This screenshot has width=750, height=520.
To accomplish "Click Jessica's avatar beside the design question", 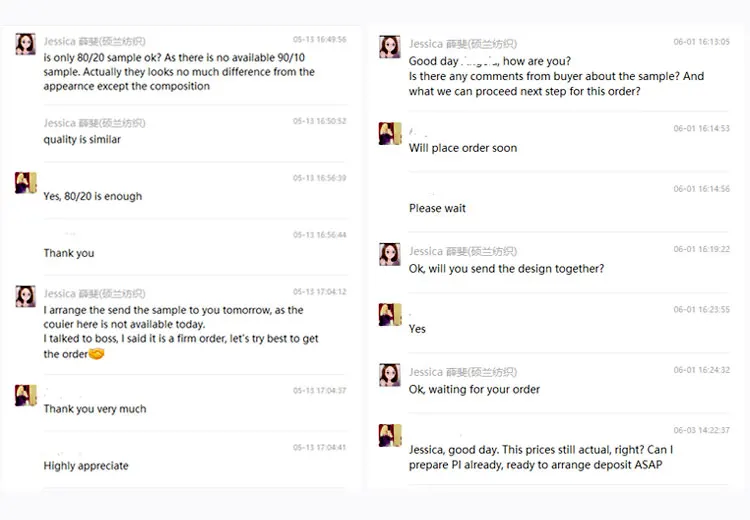I will [x=390, y=254].
